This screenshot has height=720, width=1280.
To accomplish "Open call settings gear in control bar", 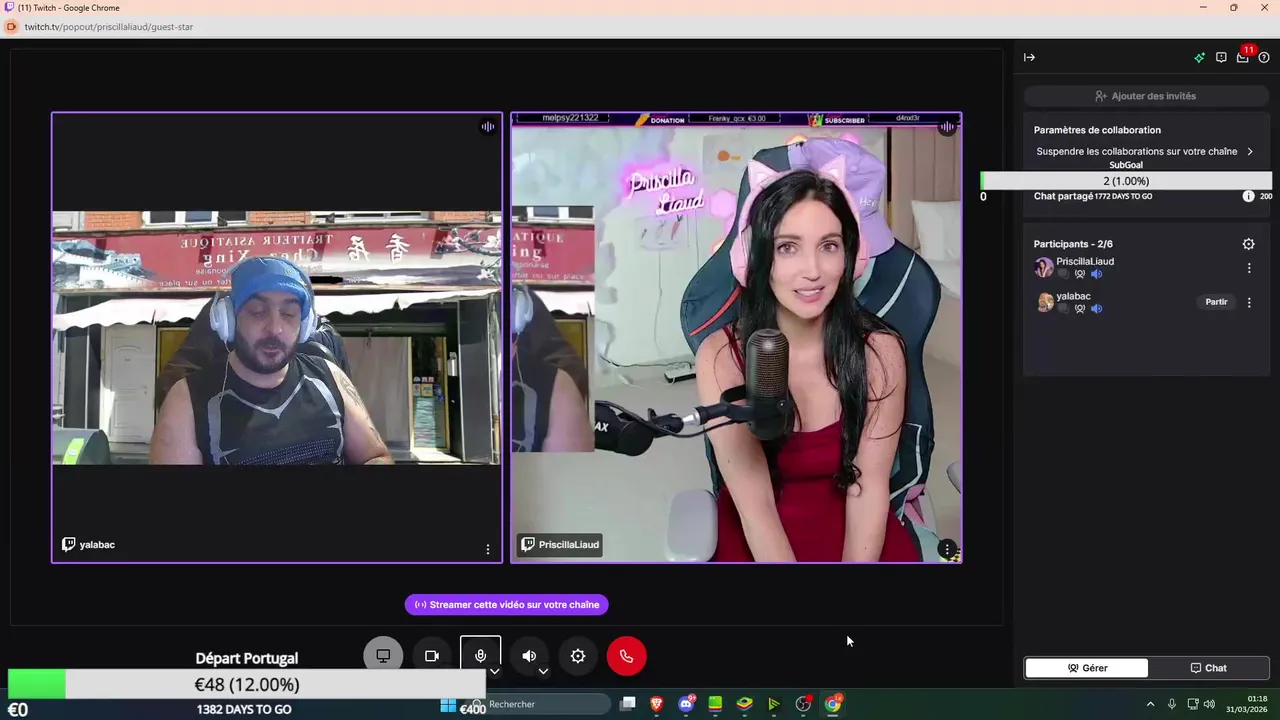I will tap(578, 656).
